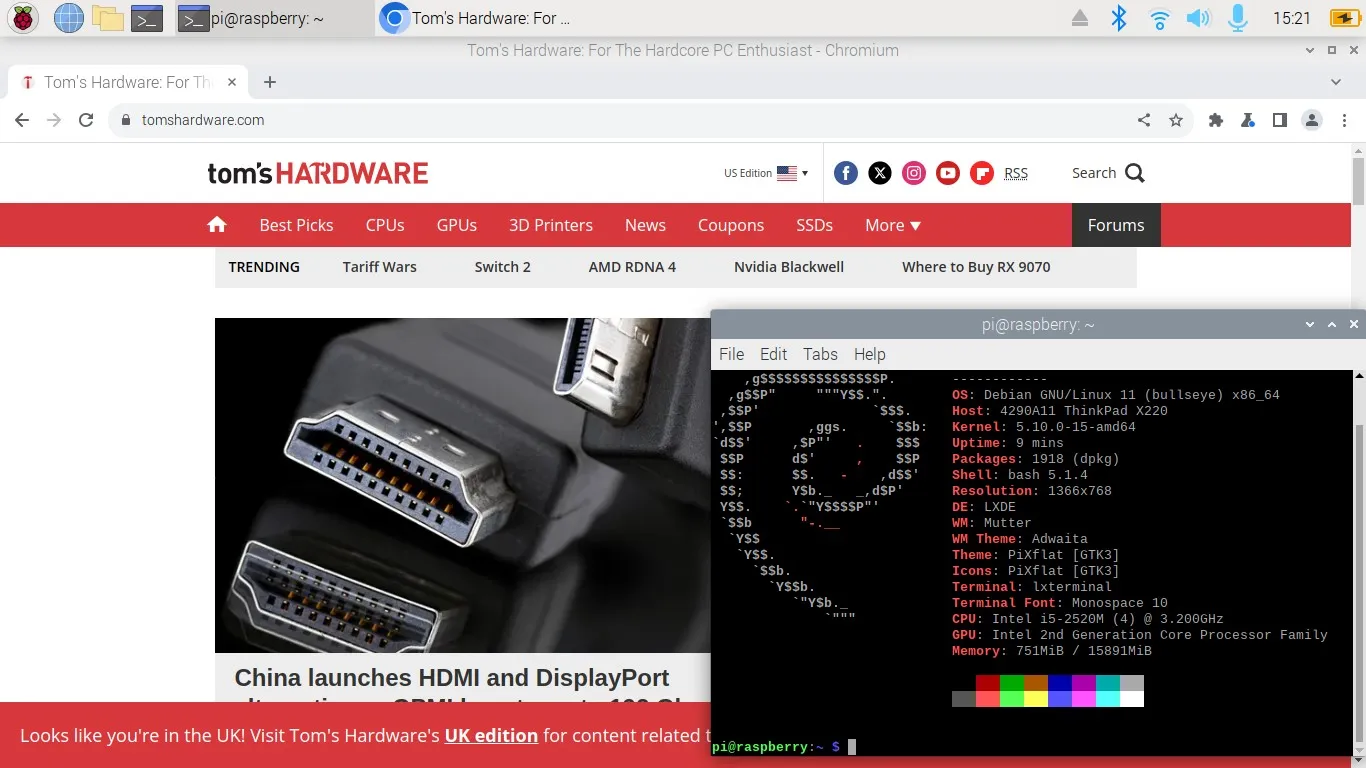Open trending topic AMD RDNA 4
The width and height of the screenshot is (1366, 768).
[x=632, y=267]
